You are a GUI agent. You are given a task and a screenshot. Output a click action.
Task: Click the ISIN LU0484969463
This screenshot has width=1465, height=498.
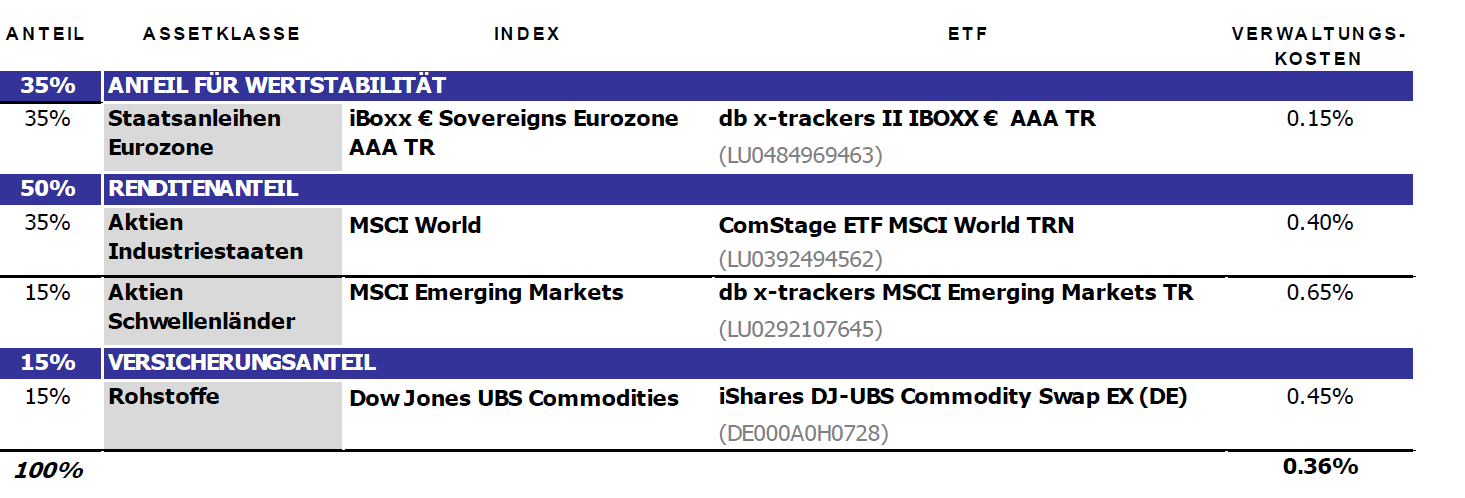[801, 156]
